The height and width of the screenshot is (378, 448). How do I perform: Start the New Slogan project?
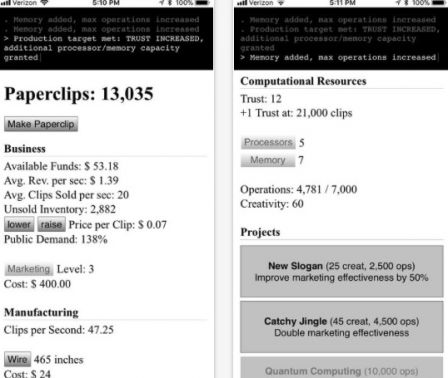[x=342, y=271]
